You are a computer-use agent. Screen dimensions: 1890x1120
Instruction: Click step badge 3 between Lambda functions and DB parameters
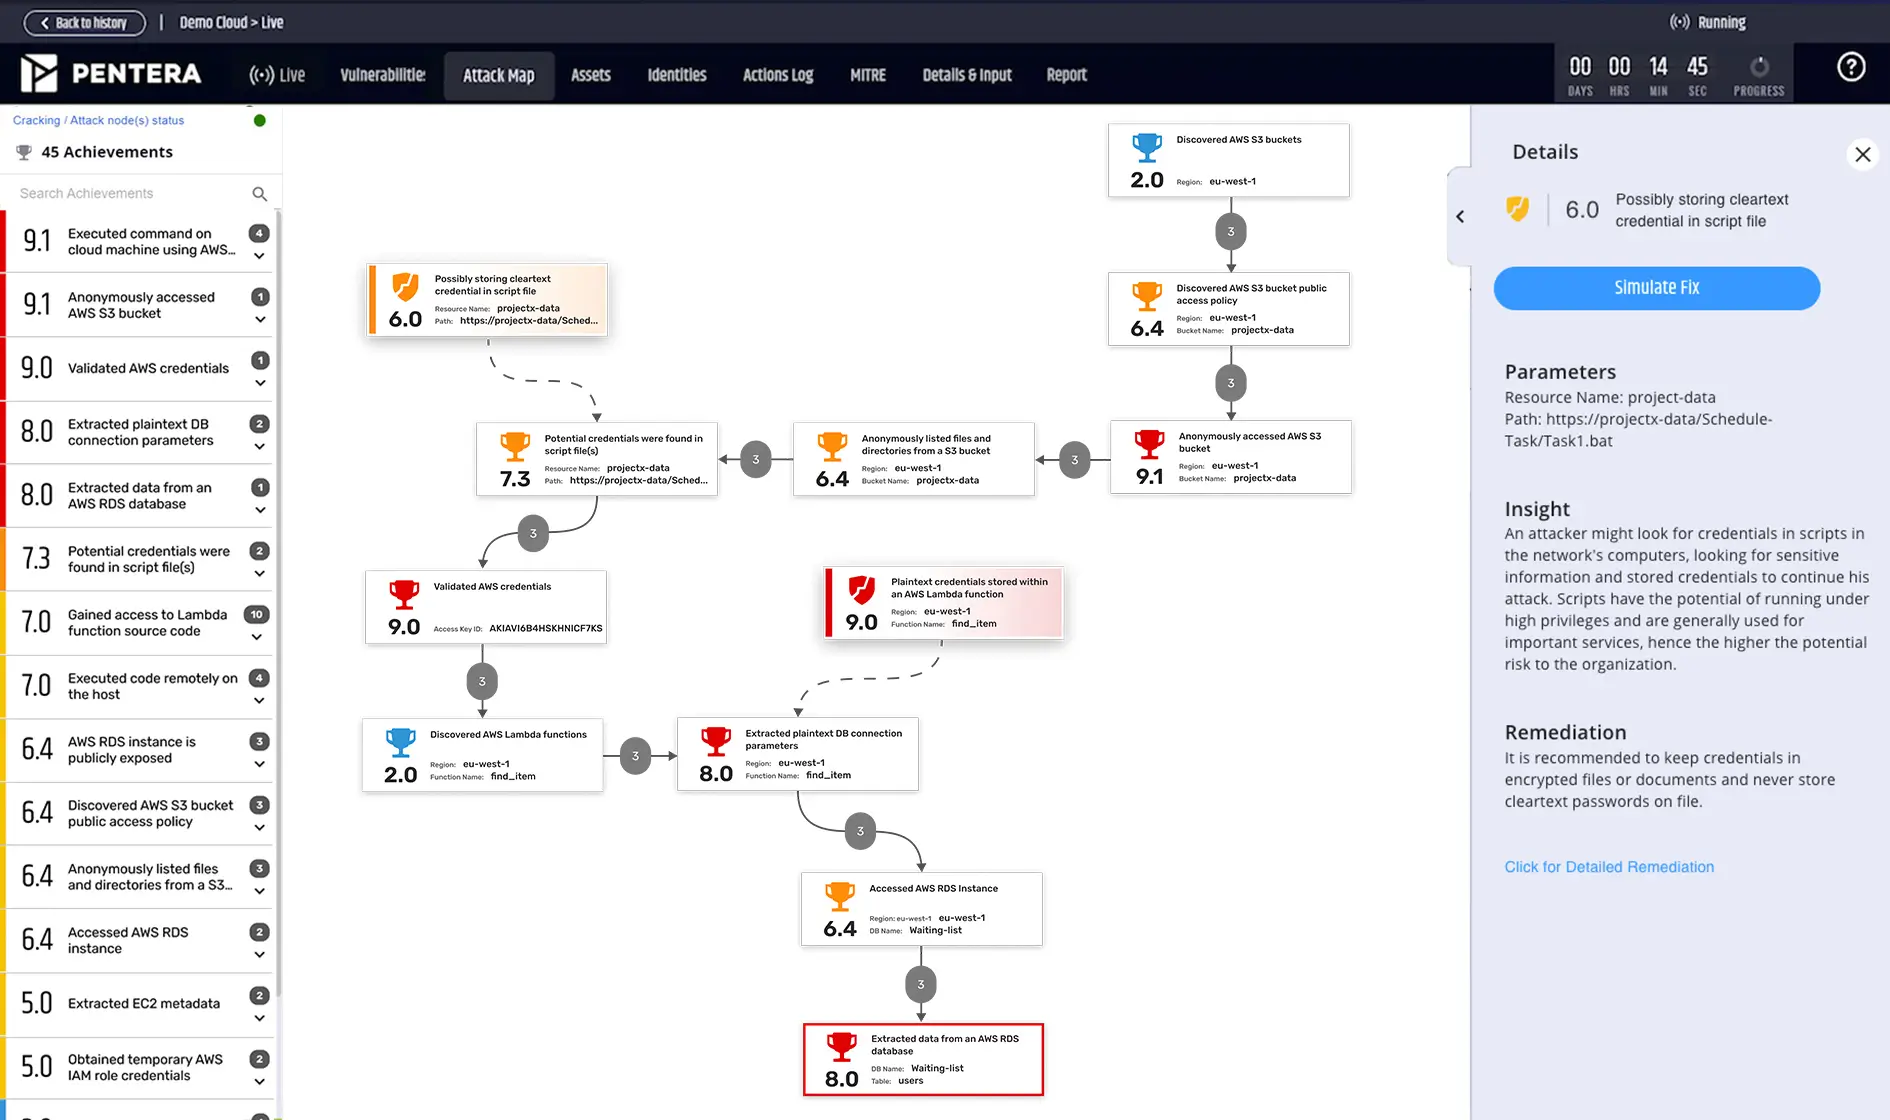[635, 756]
